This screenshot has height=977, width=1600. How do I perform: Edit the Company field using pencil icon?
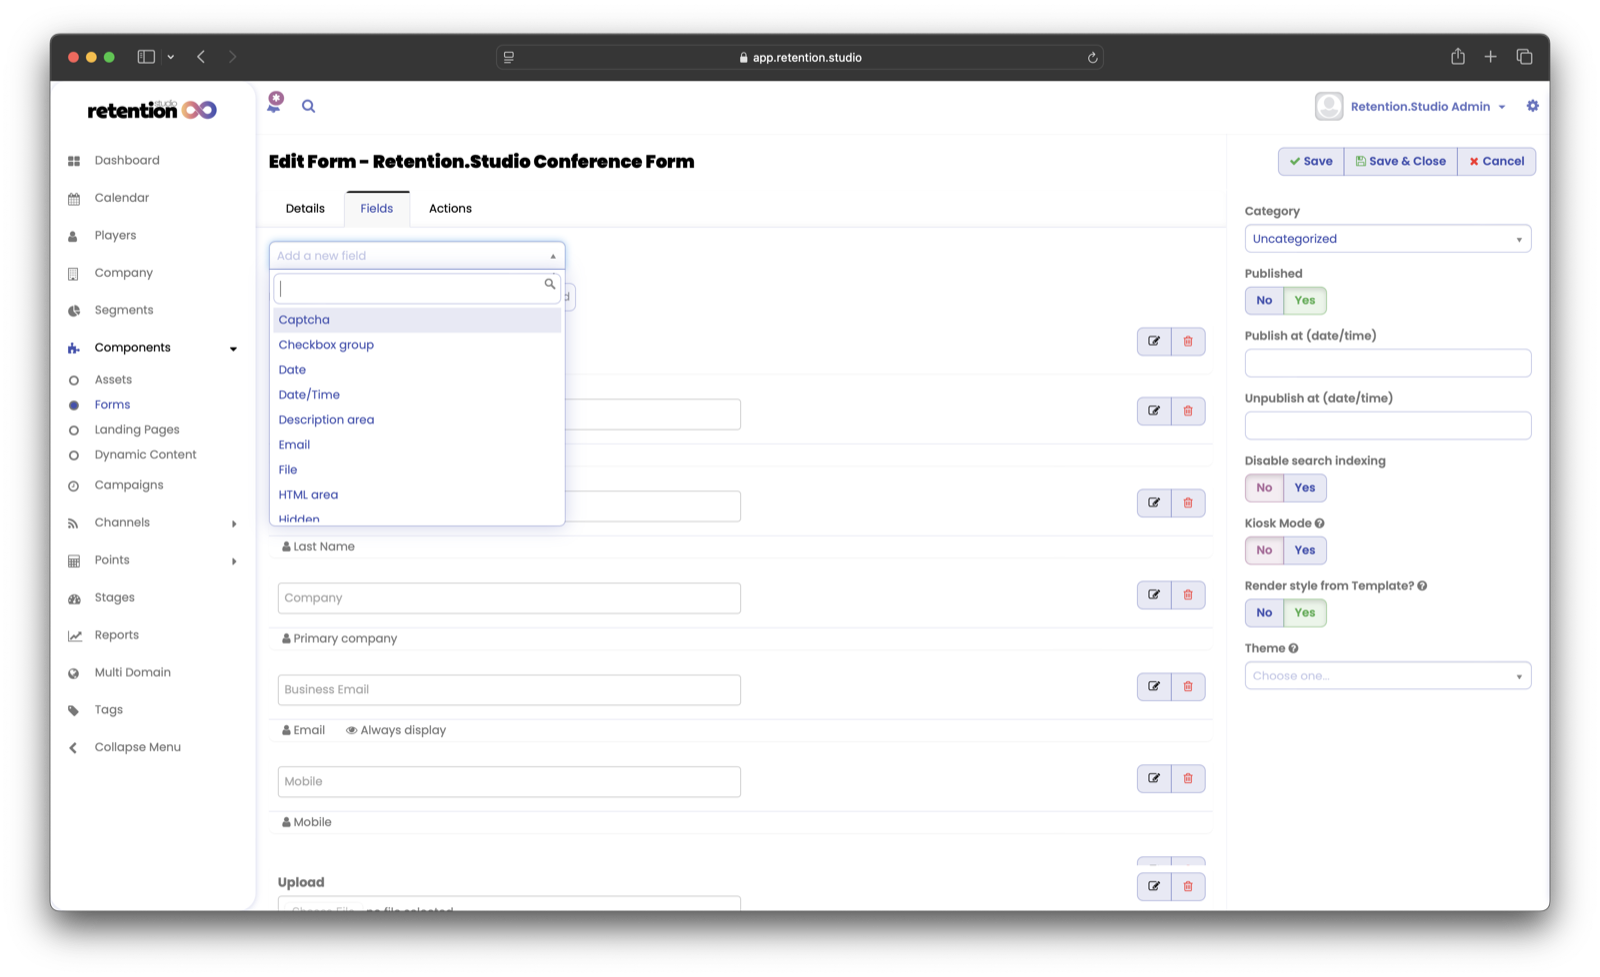tap(1154, 595)
